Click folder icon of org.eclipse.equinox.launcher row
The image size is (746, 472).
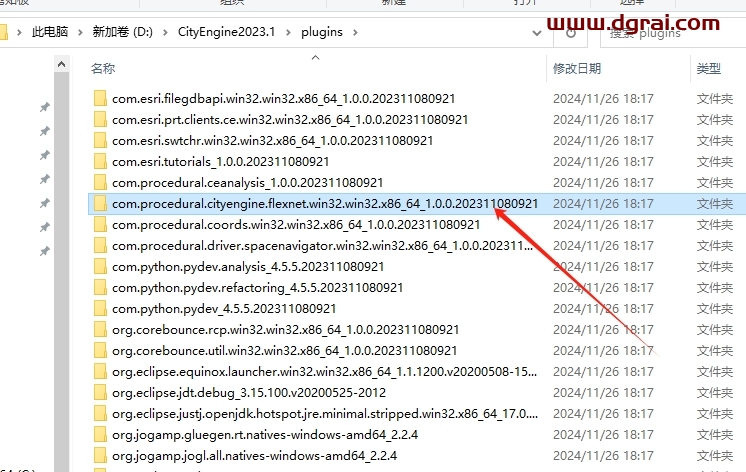pos(100,372)
